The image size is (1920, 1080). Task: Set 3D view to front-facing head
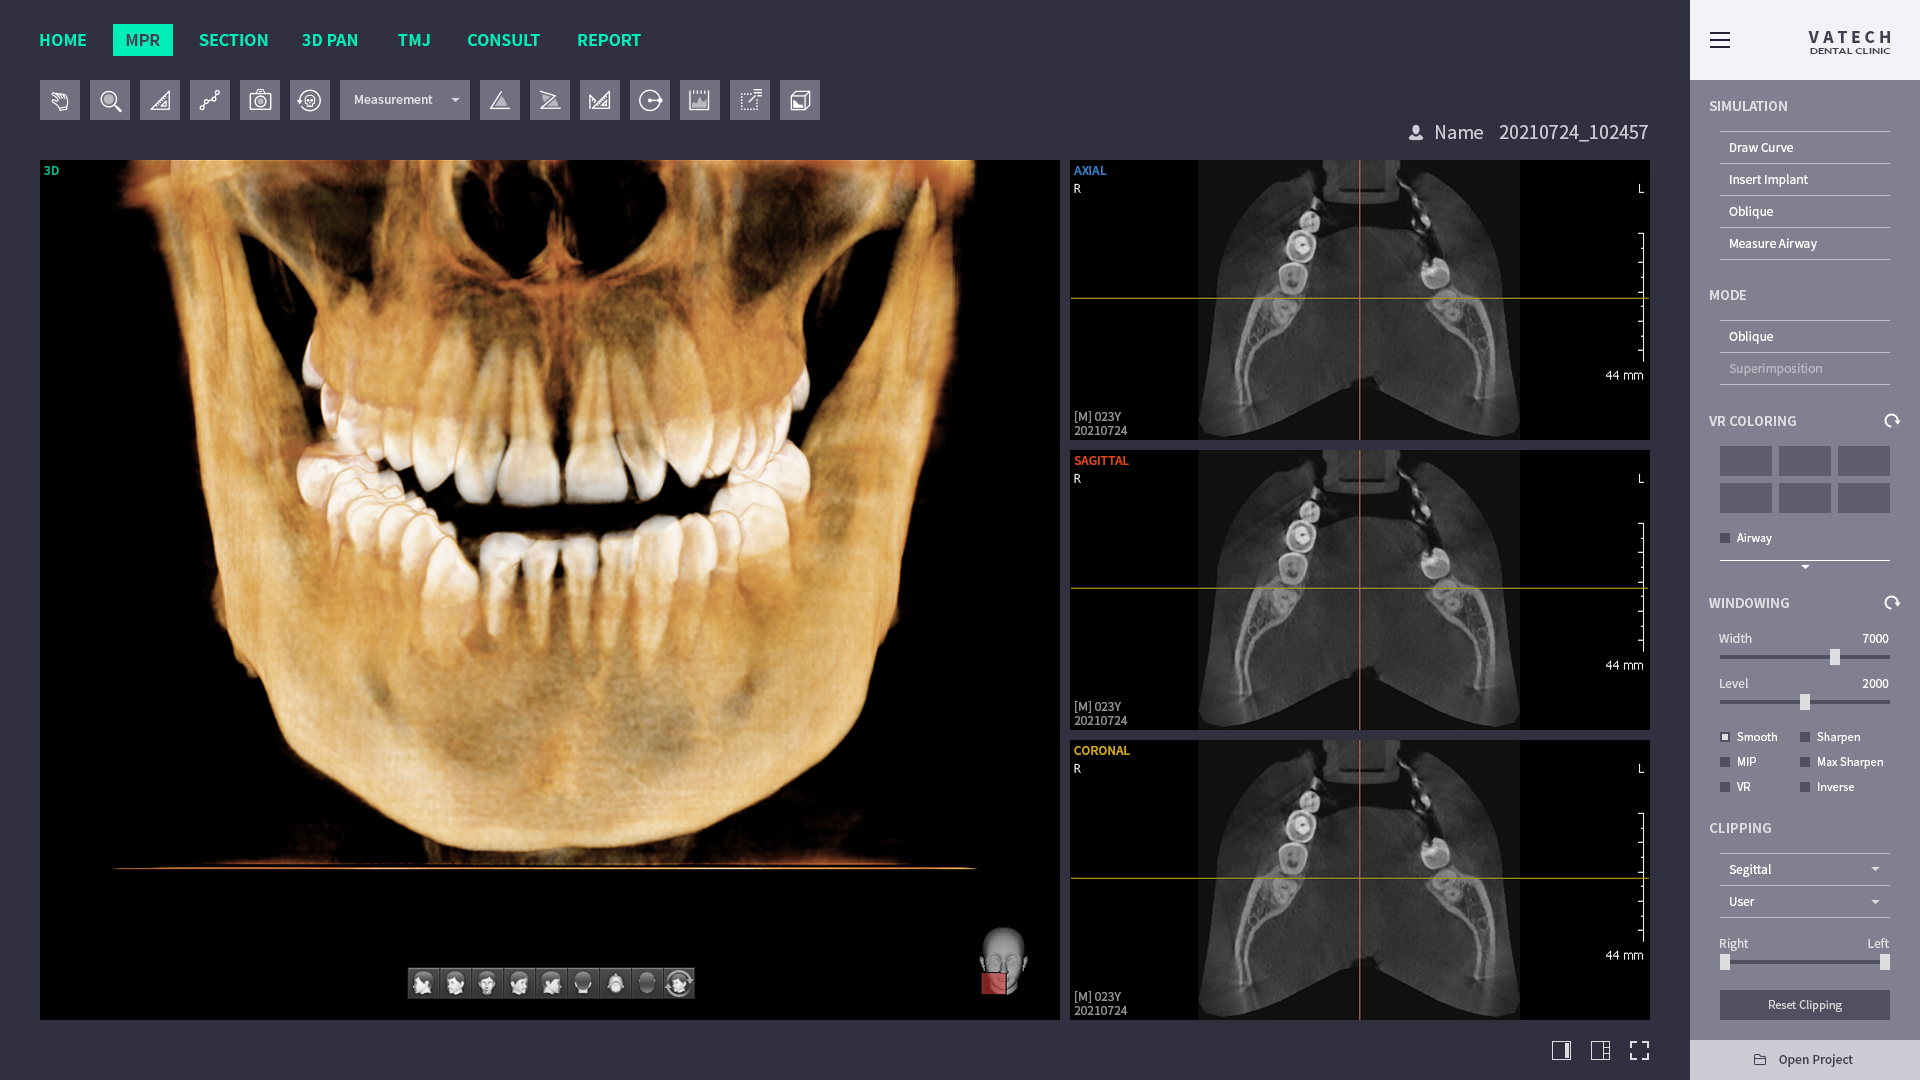coord(487,983)
